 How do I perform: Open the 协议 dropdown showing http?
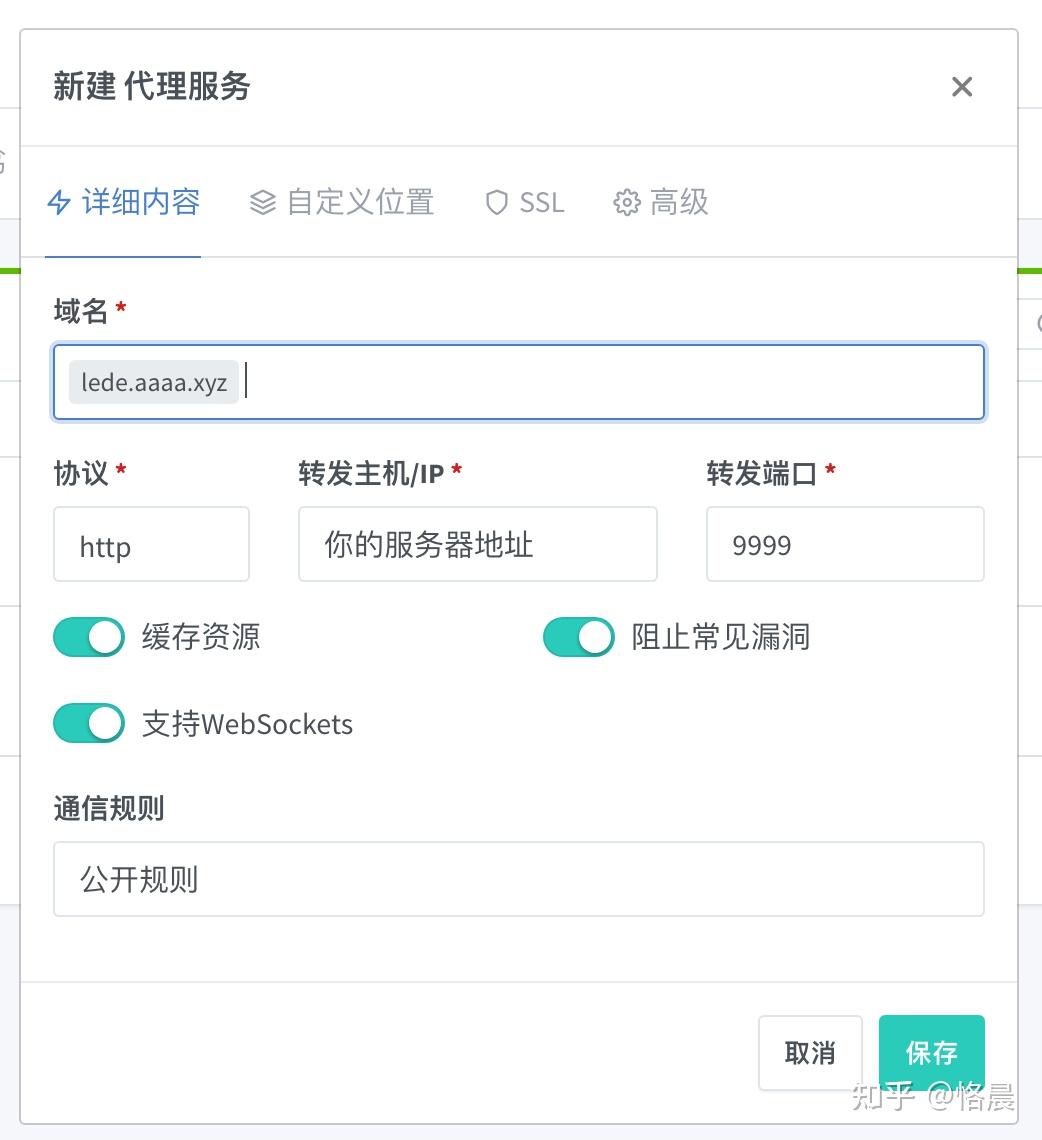point(151,544)
